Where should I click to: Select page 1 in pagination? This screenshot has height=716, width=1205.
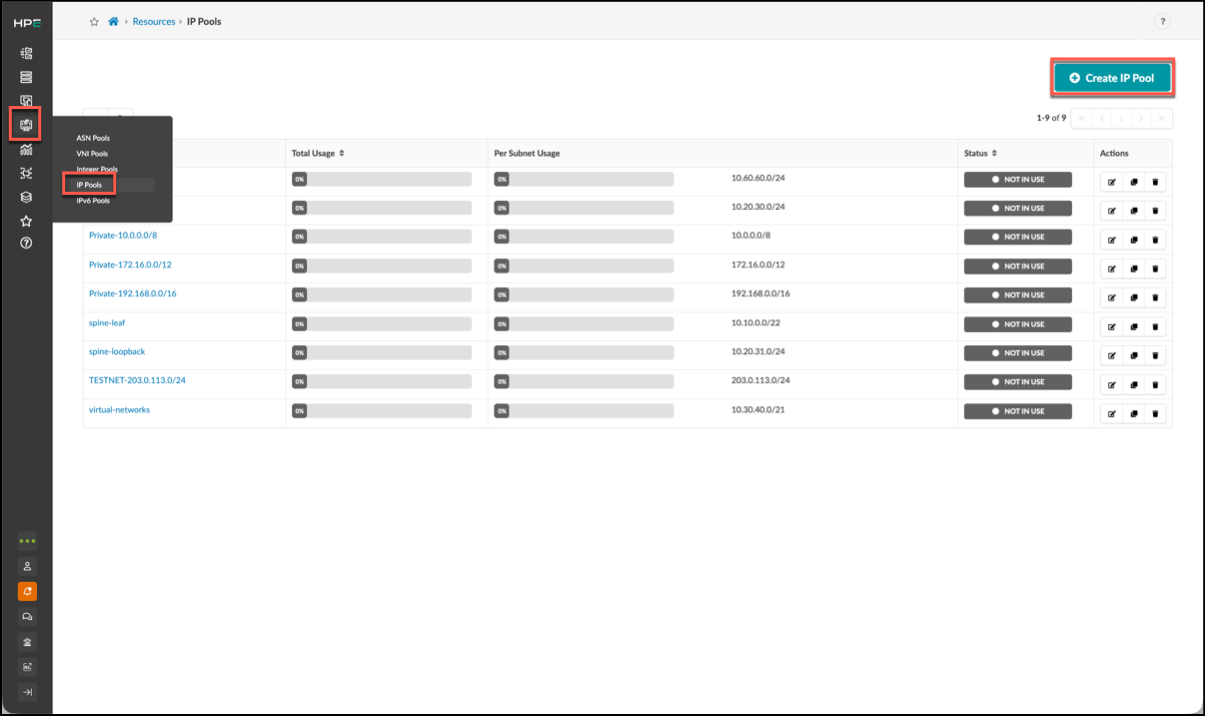coord(1121,118)
